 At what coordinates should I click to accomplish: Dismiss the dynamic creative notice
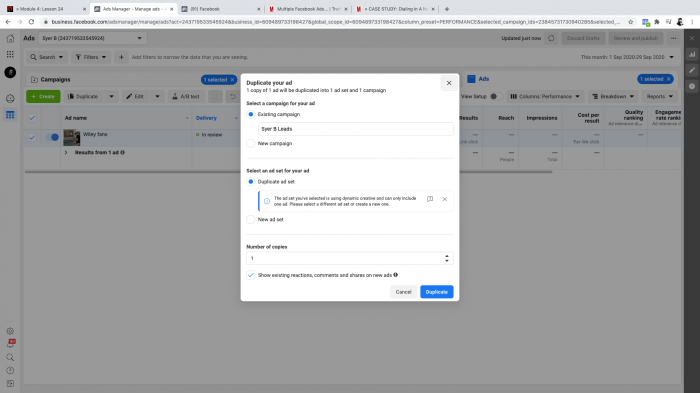(445, 199)
